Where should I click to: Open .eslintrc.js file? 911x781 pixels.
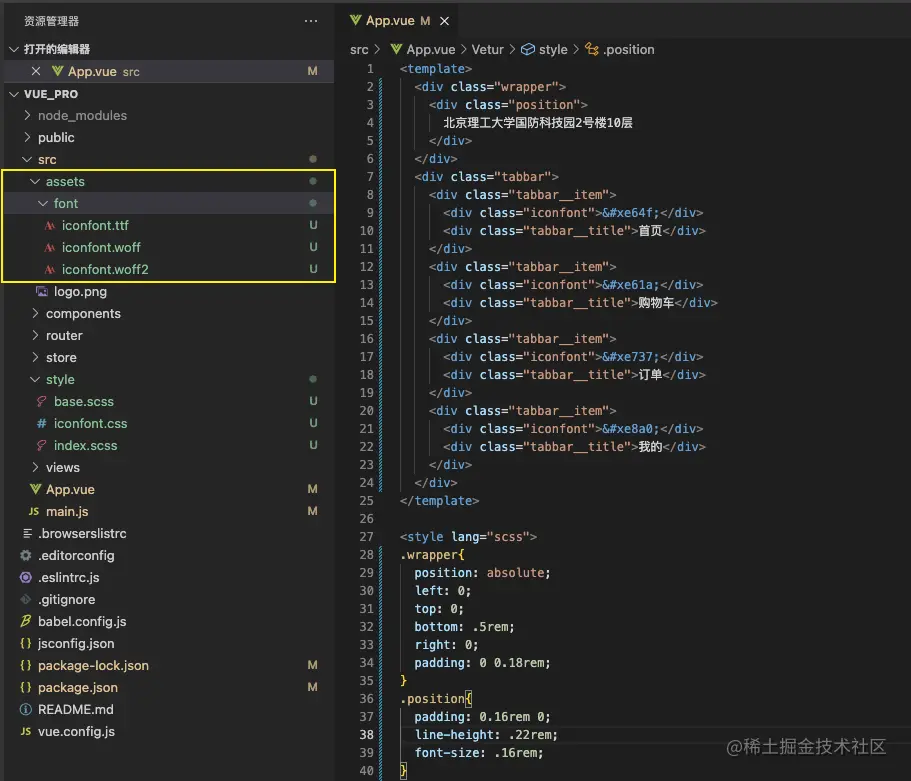coord(69,578)
